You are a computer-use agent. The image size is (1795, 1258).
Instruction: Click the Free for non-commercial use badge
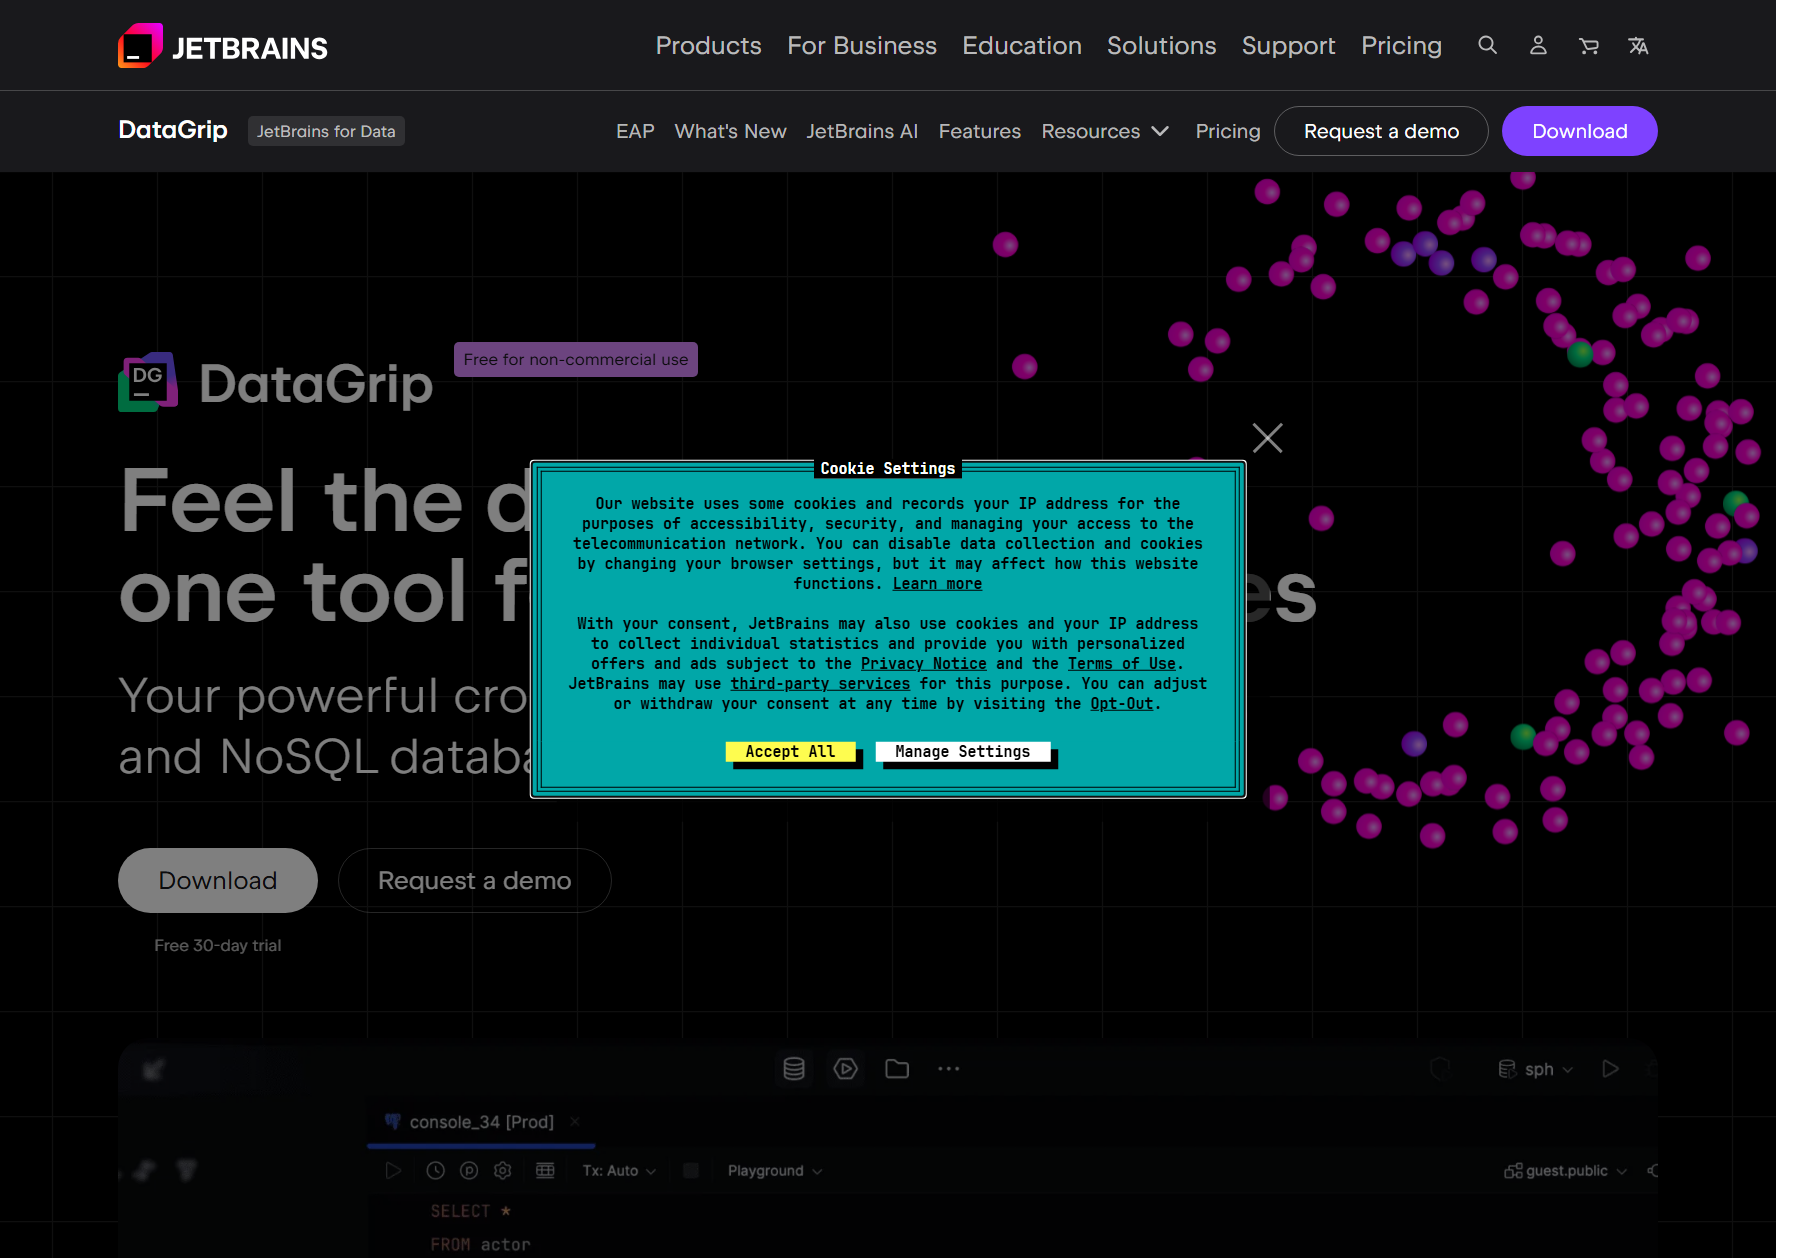point(576,359)
